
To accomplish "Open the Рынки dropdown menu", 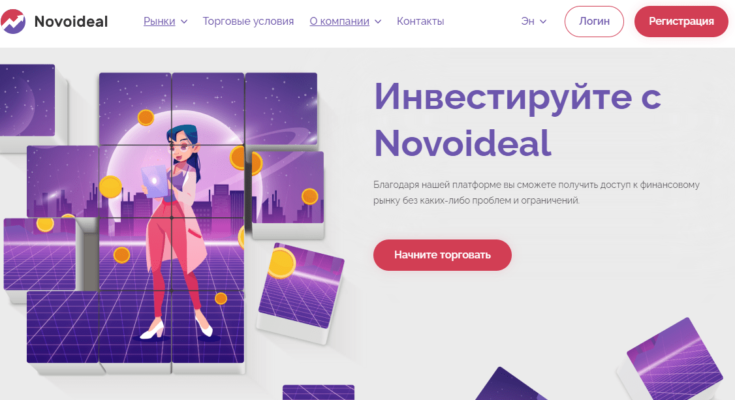I will pos(159,21).
